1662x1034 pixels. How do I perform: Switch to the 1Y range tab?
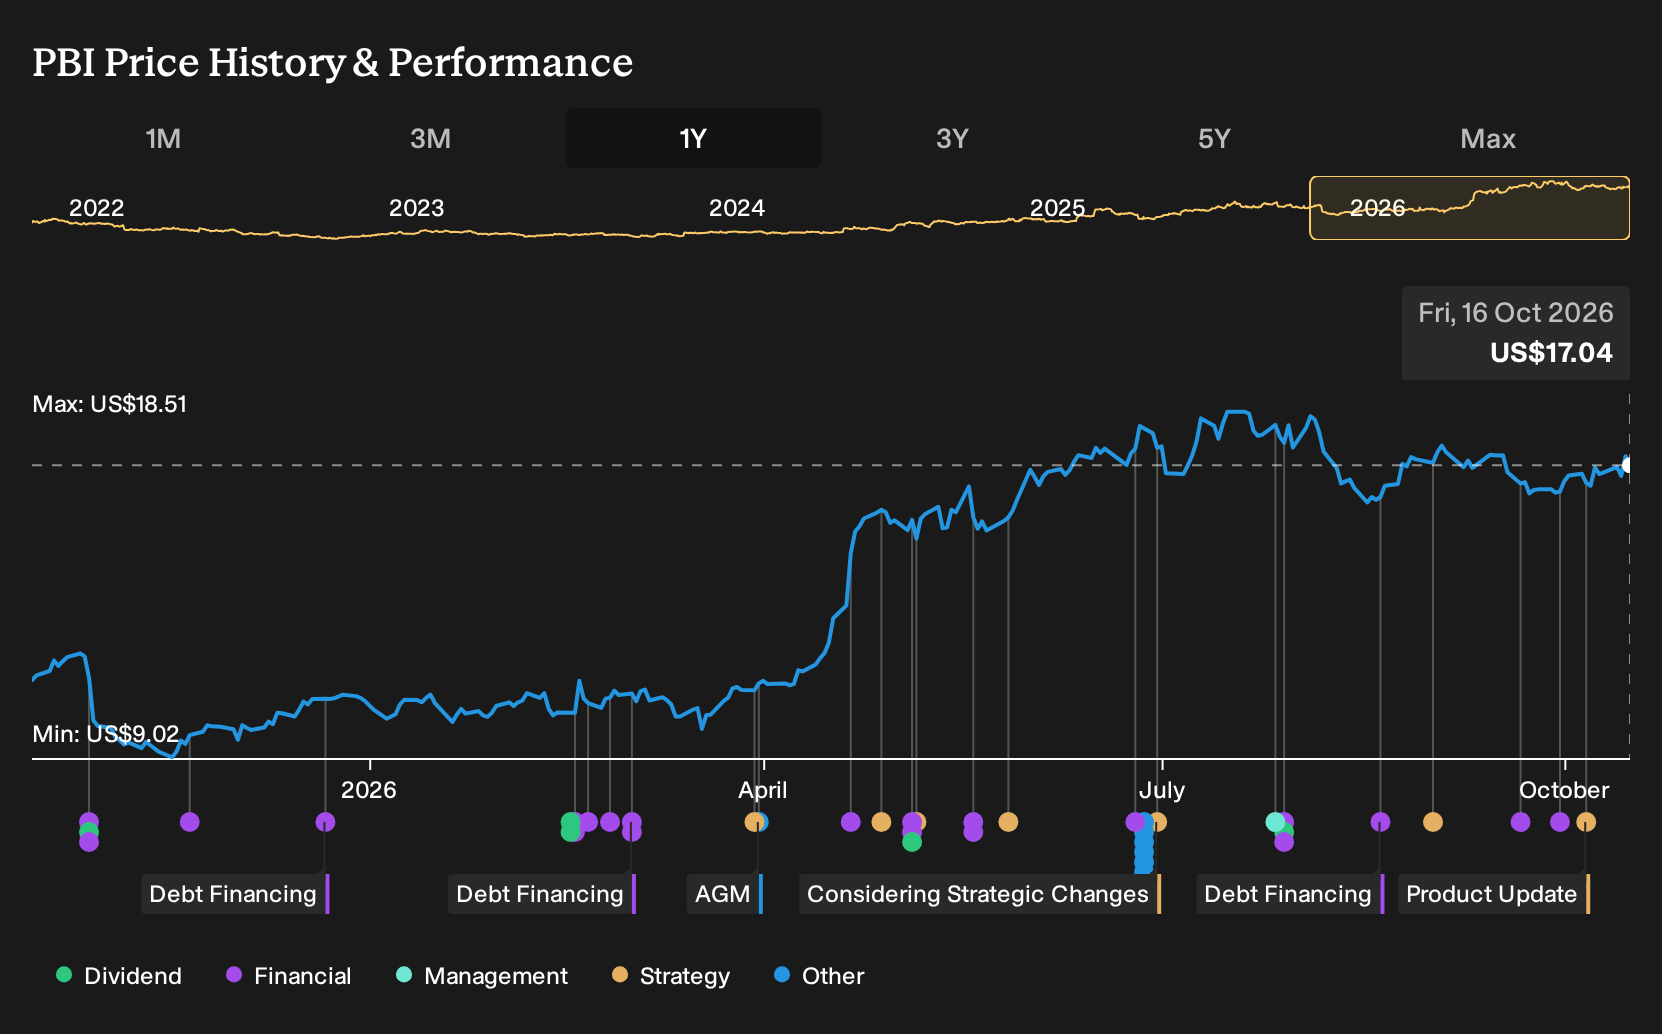(x=693, y=138)
